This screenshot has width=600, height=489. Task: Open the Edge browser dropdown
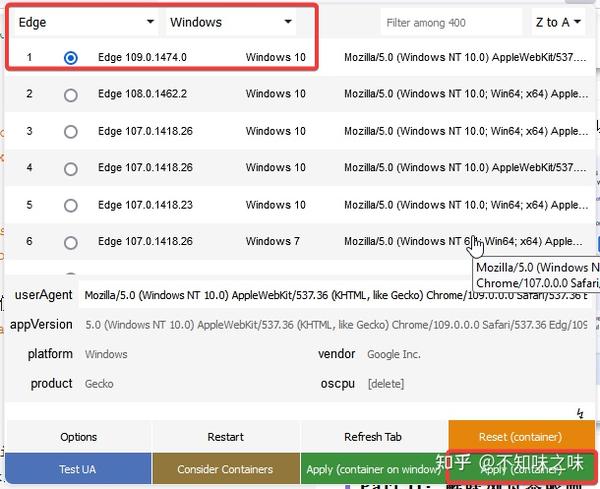click(x=86, y=22)
